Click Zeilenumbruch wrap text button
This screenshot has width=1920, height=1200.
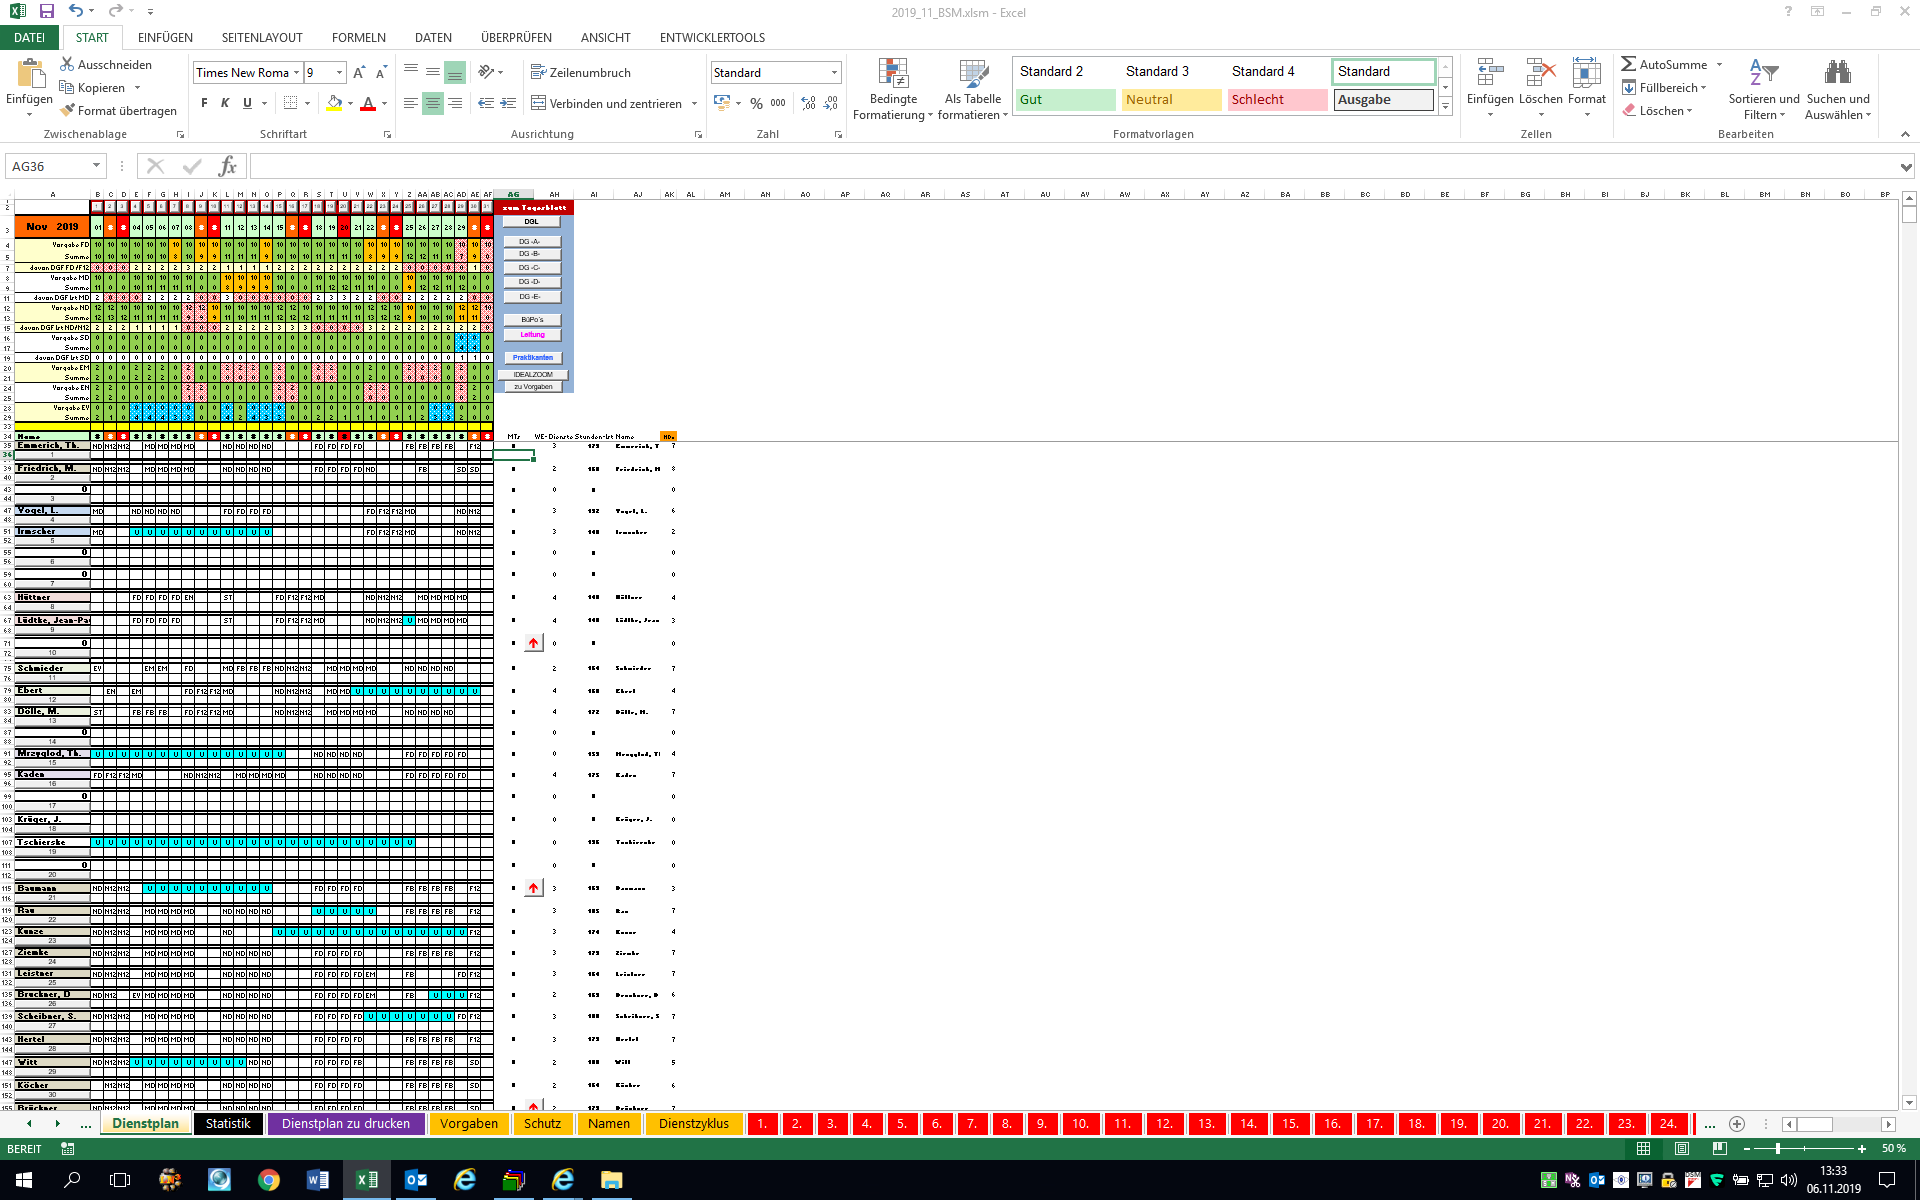[x=581, y=72]
